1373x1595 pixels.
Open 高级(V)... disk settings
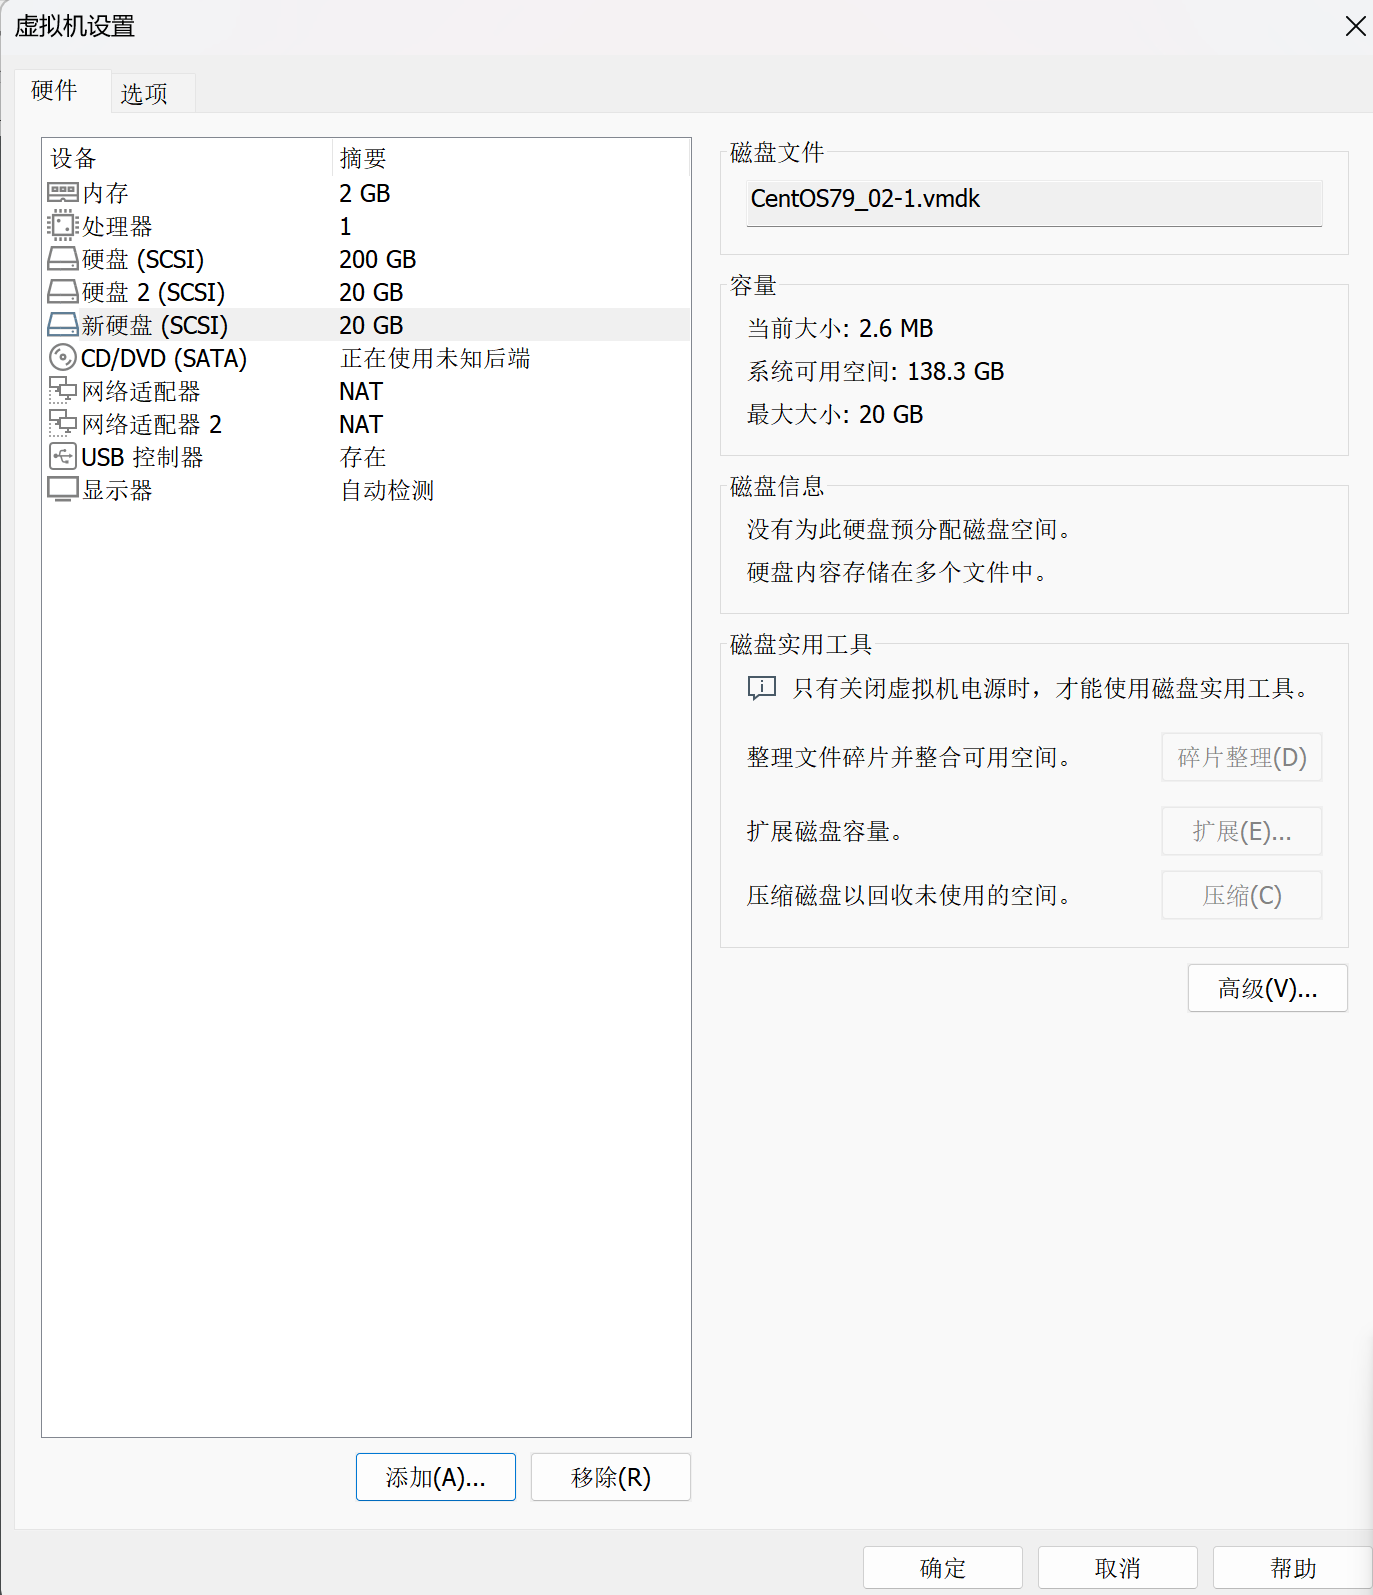1268,988
